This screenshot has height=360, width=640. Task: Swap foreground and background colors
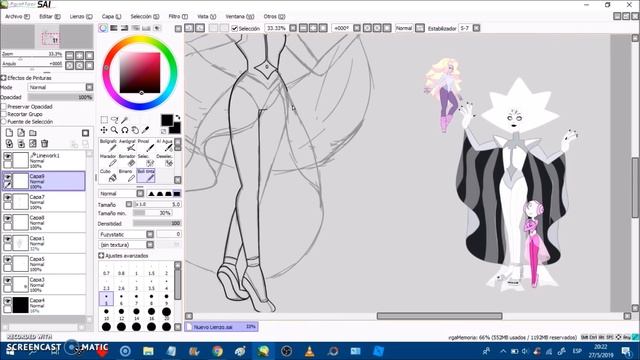tap(178, 118)
